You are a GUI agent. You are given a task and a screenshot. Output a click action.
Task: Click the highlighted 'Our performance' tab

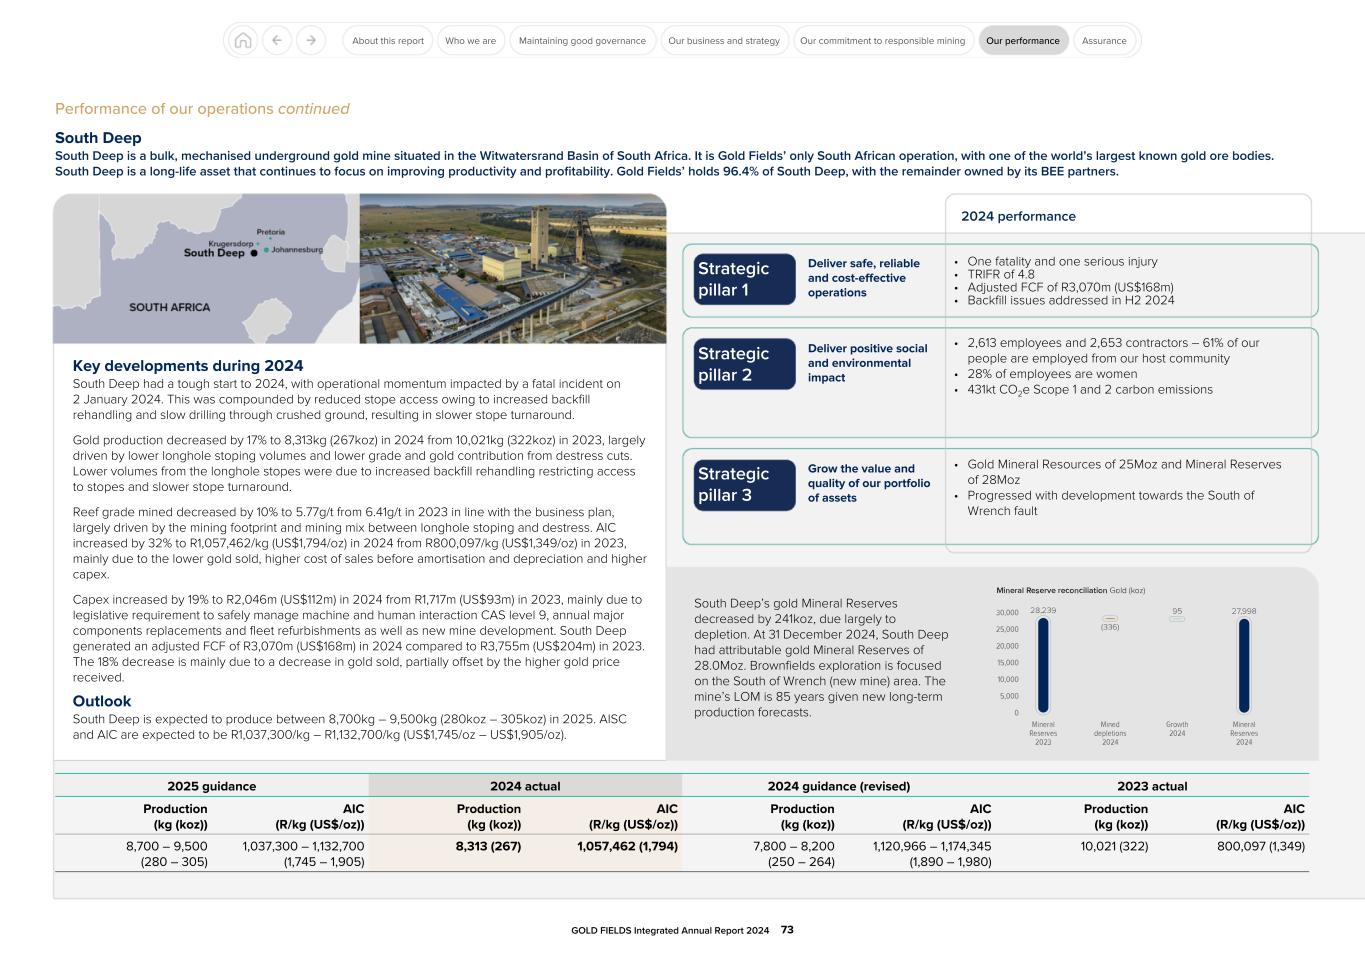pos(1024,41)
